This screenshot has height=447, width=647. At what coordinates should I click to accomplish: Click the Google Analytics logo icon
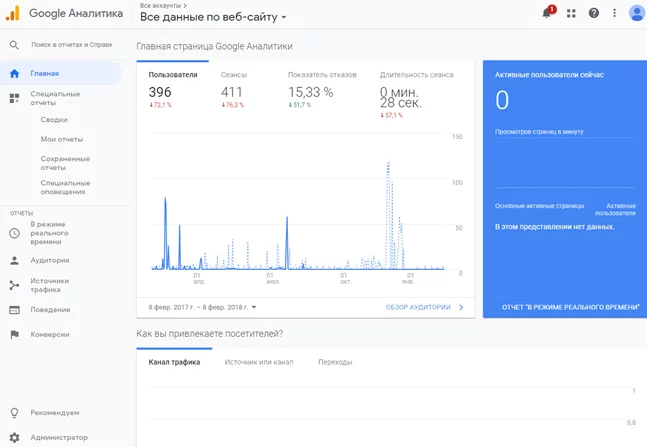(x=12, y=13)
